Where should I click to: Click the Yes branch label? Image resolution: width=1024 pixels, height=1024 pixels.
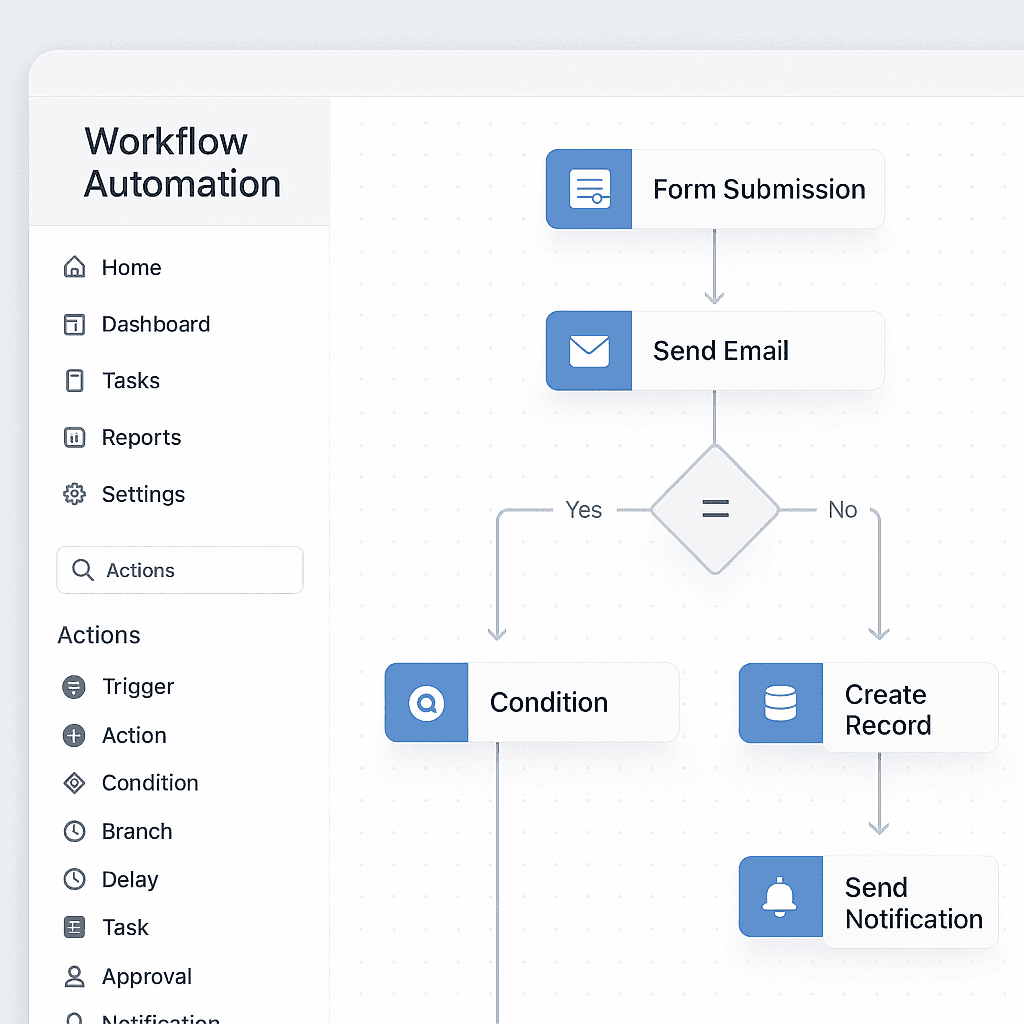[x=583, y=509]
